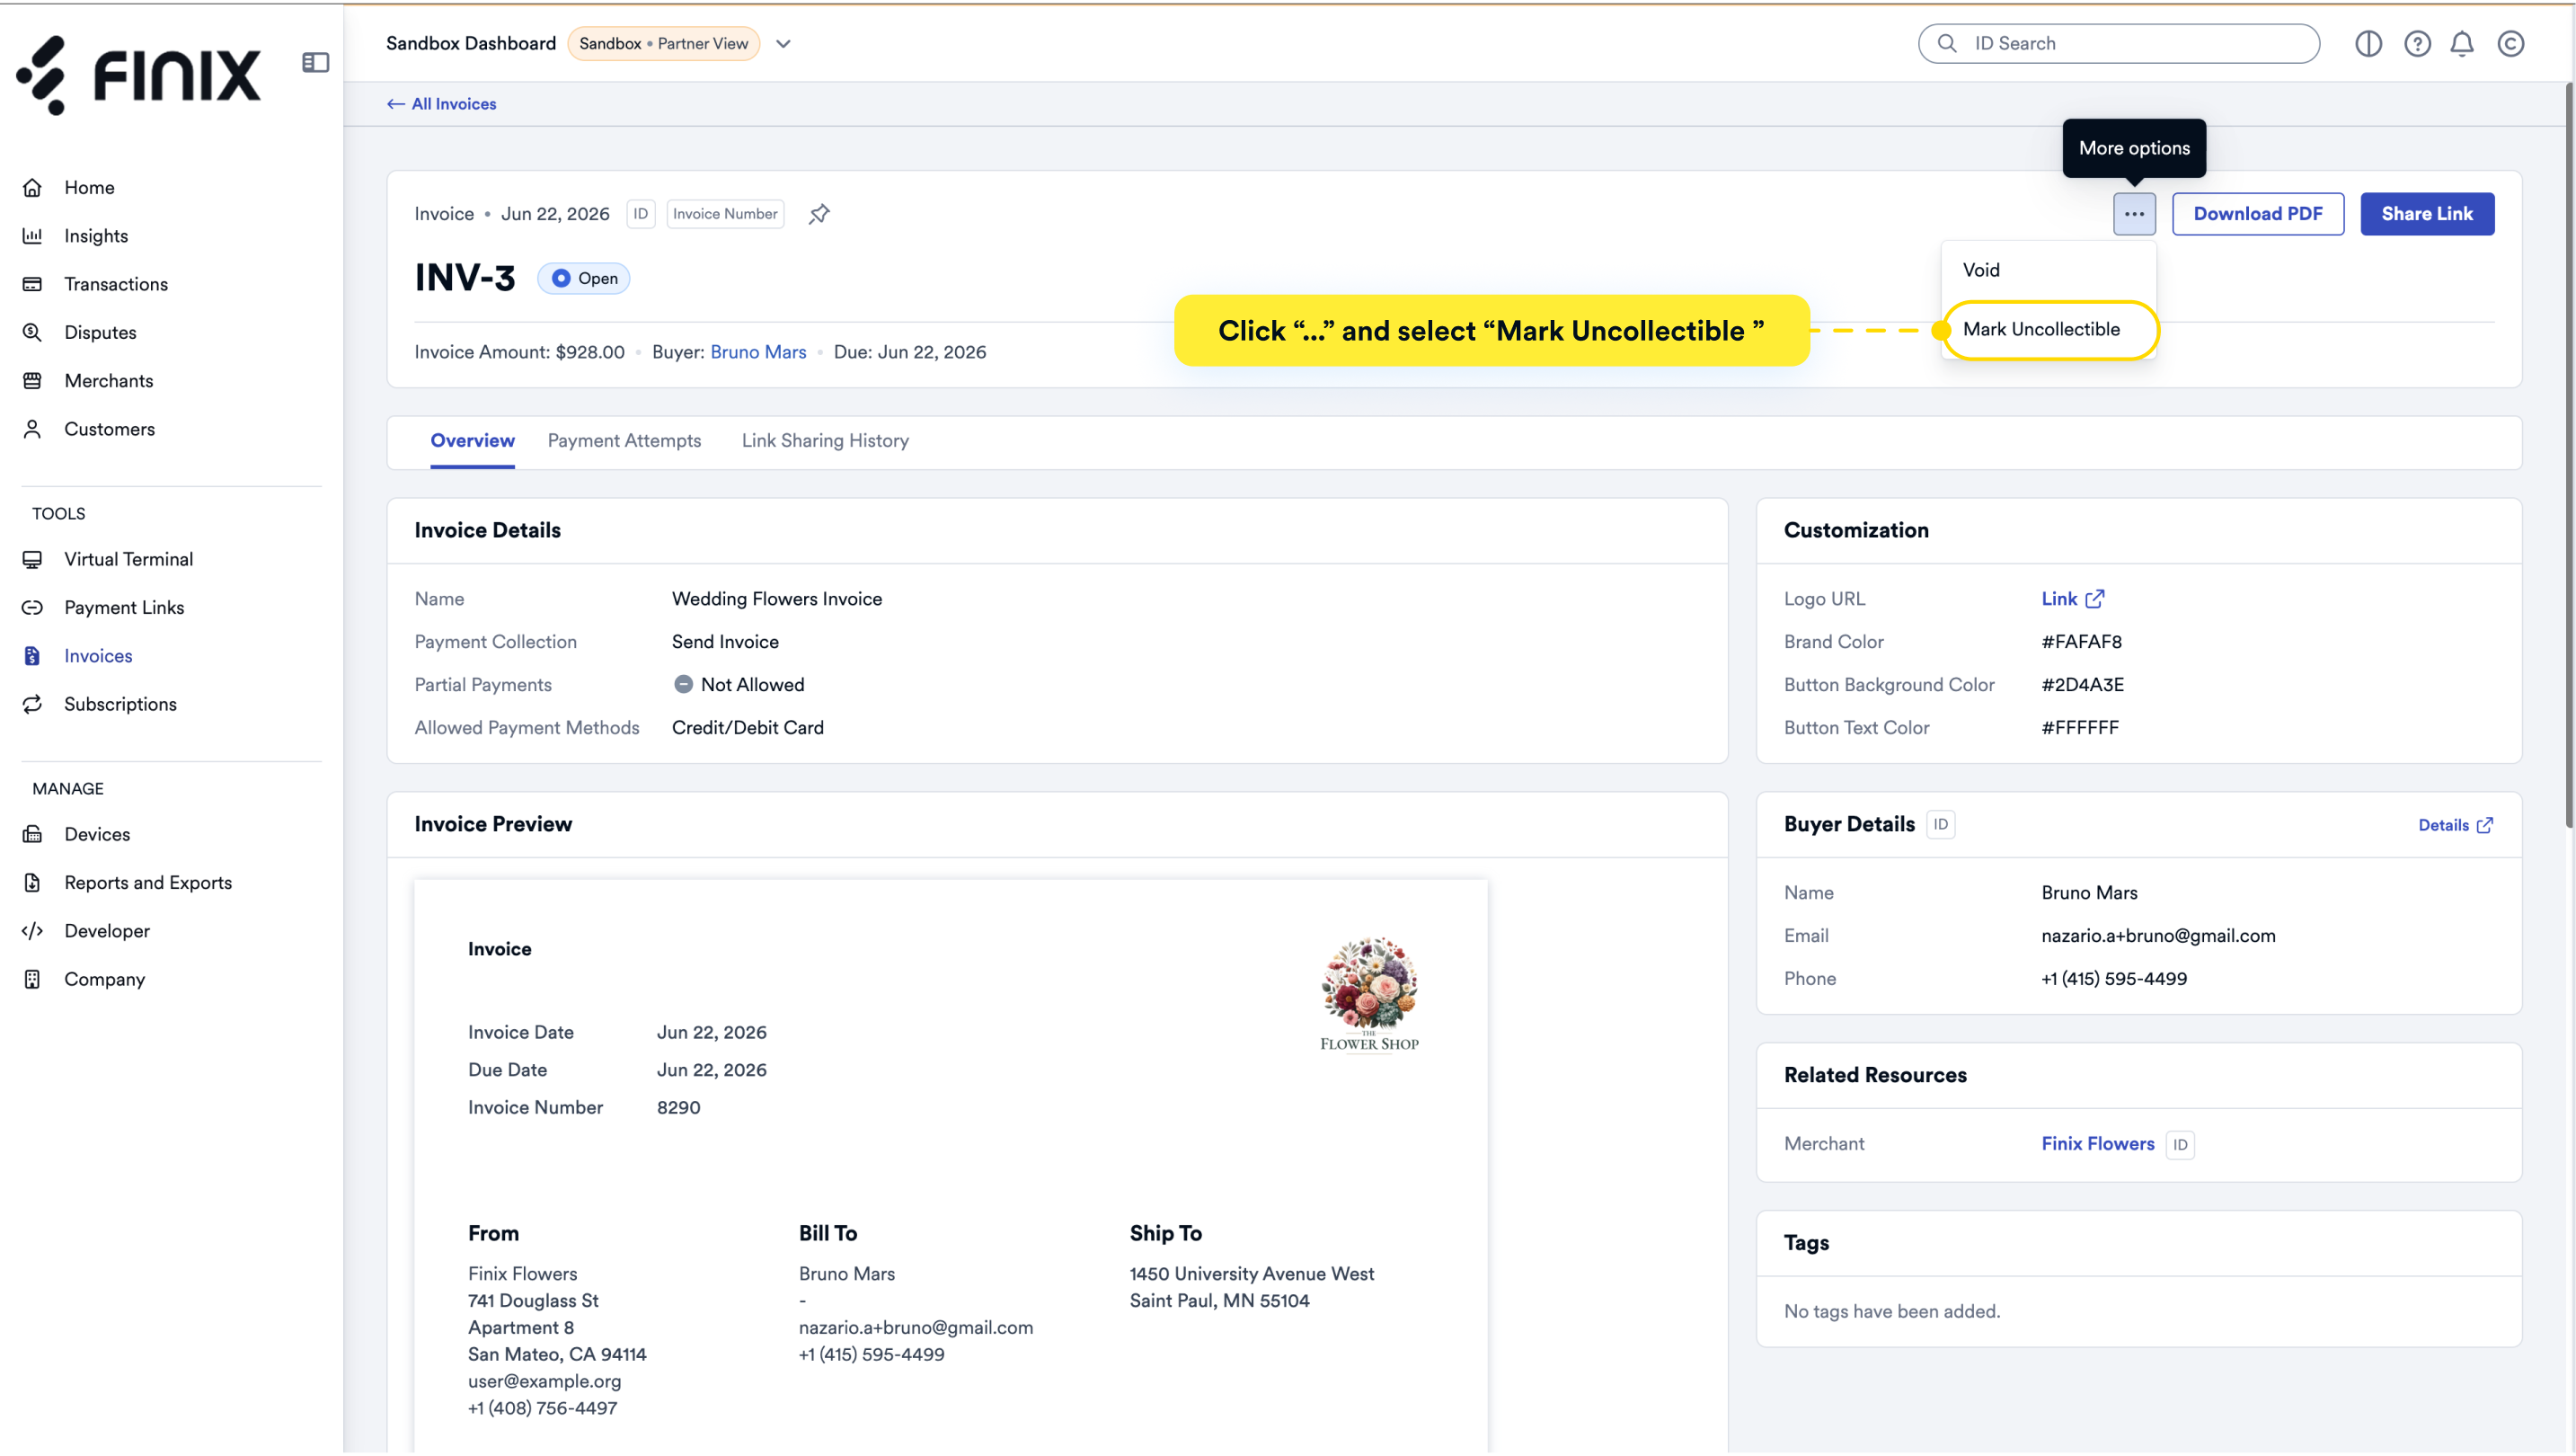The width and height of the screenshot is (2576, 1456).
Task: Open the Logo URL external link
Action: pos(2072,599)
